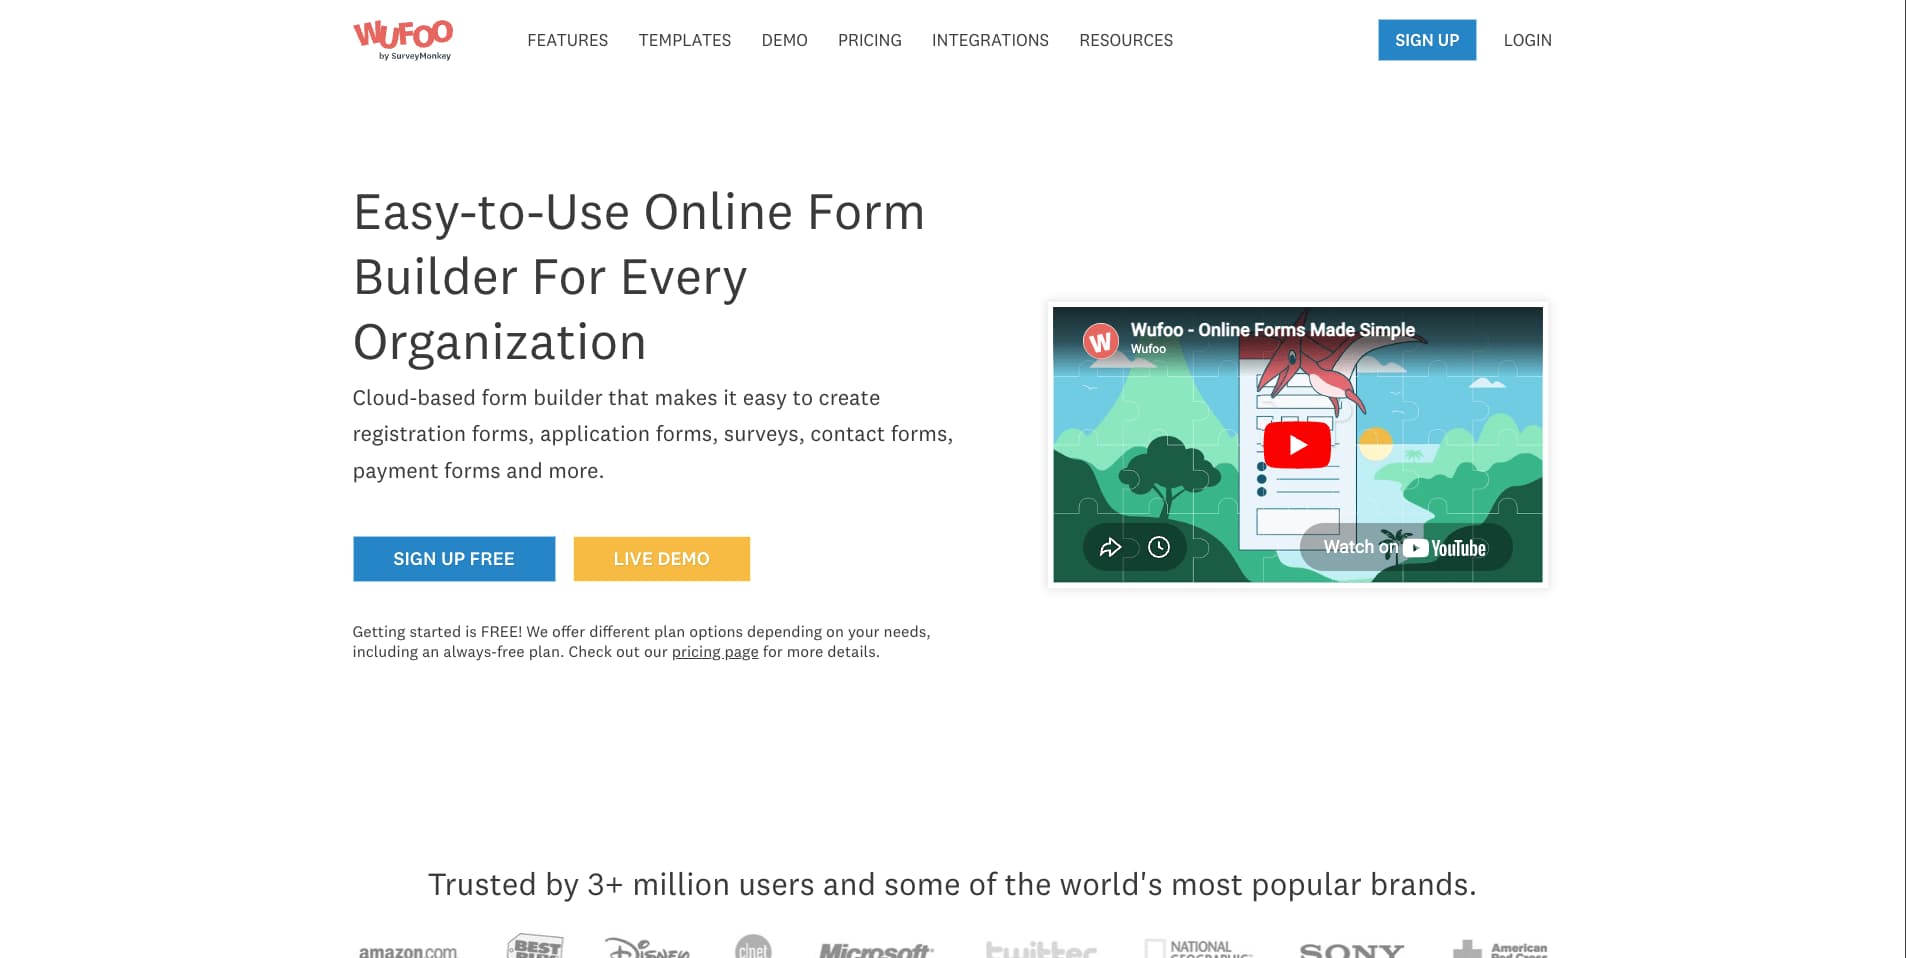
Task: Click the Sony brand logo
Action: [x=1352, y=950]
